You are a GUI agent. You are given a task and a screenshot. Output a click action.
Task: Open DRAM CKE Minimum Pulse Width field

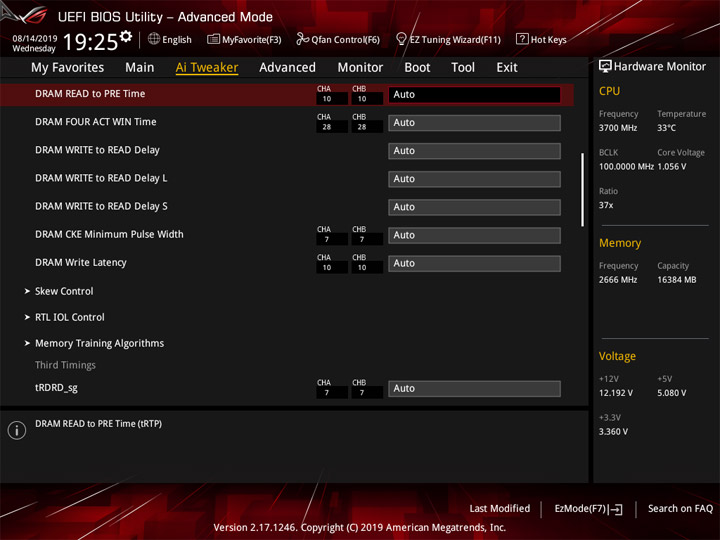point(474,235)
